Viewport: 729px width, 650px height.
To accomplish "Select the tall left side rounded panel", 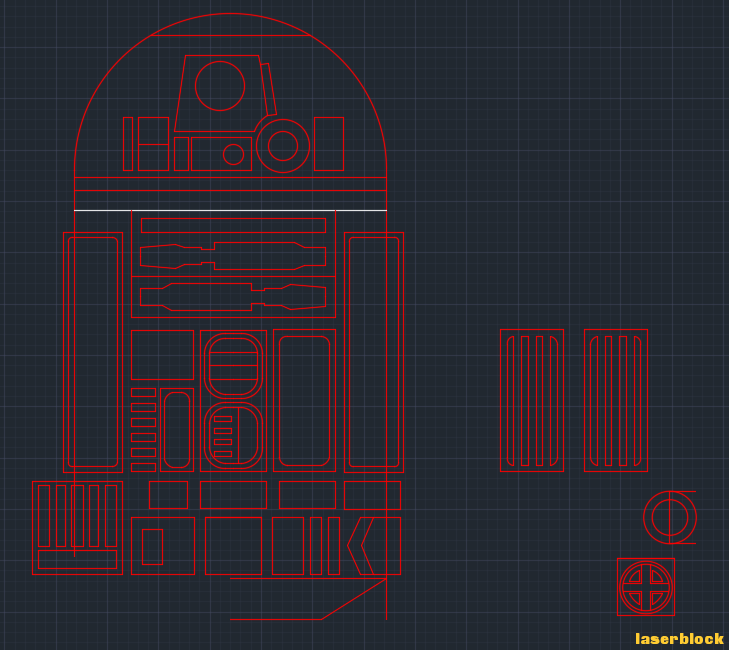I will click(93, 352).
